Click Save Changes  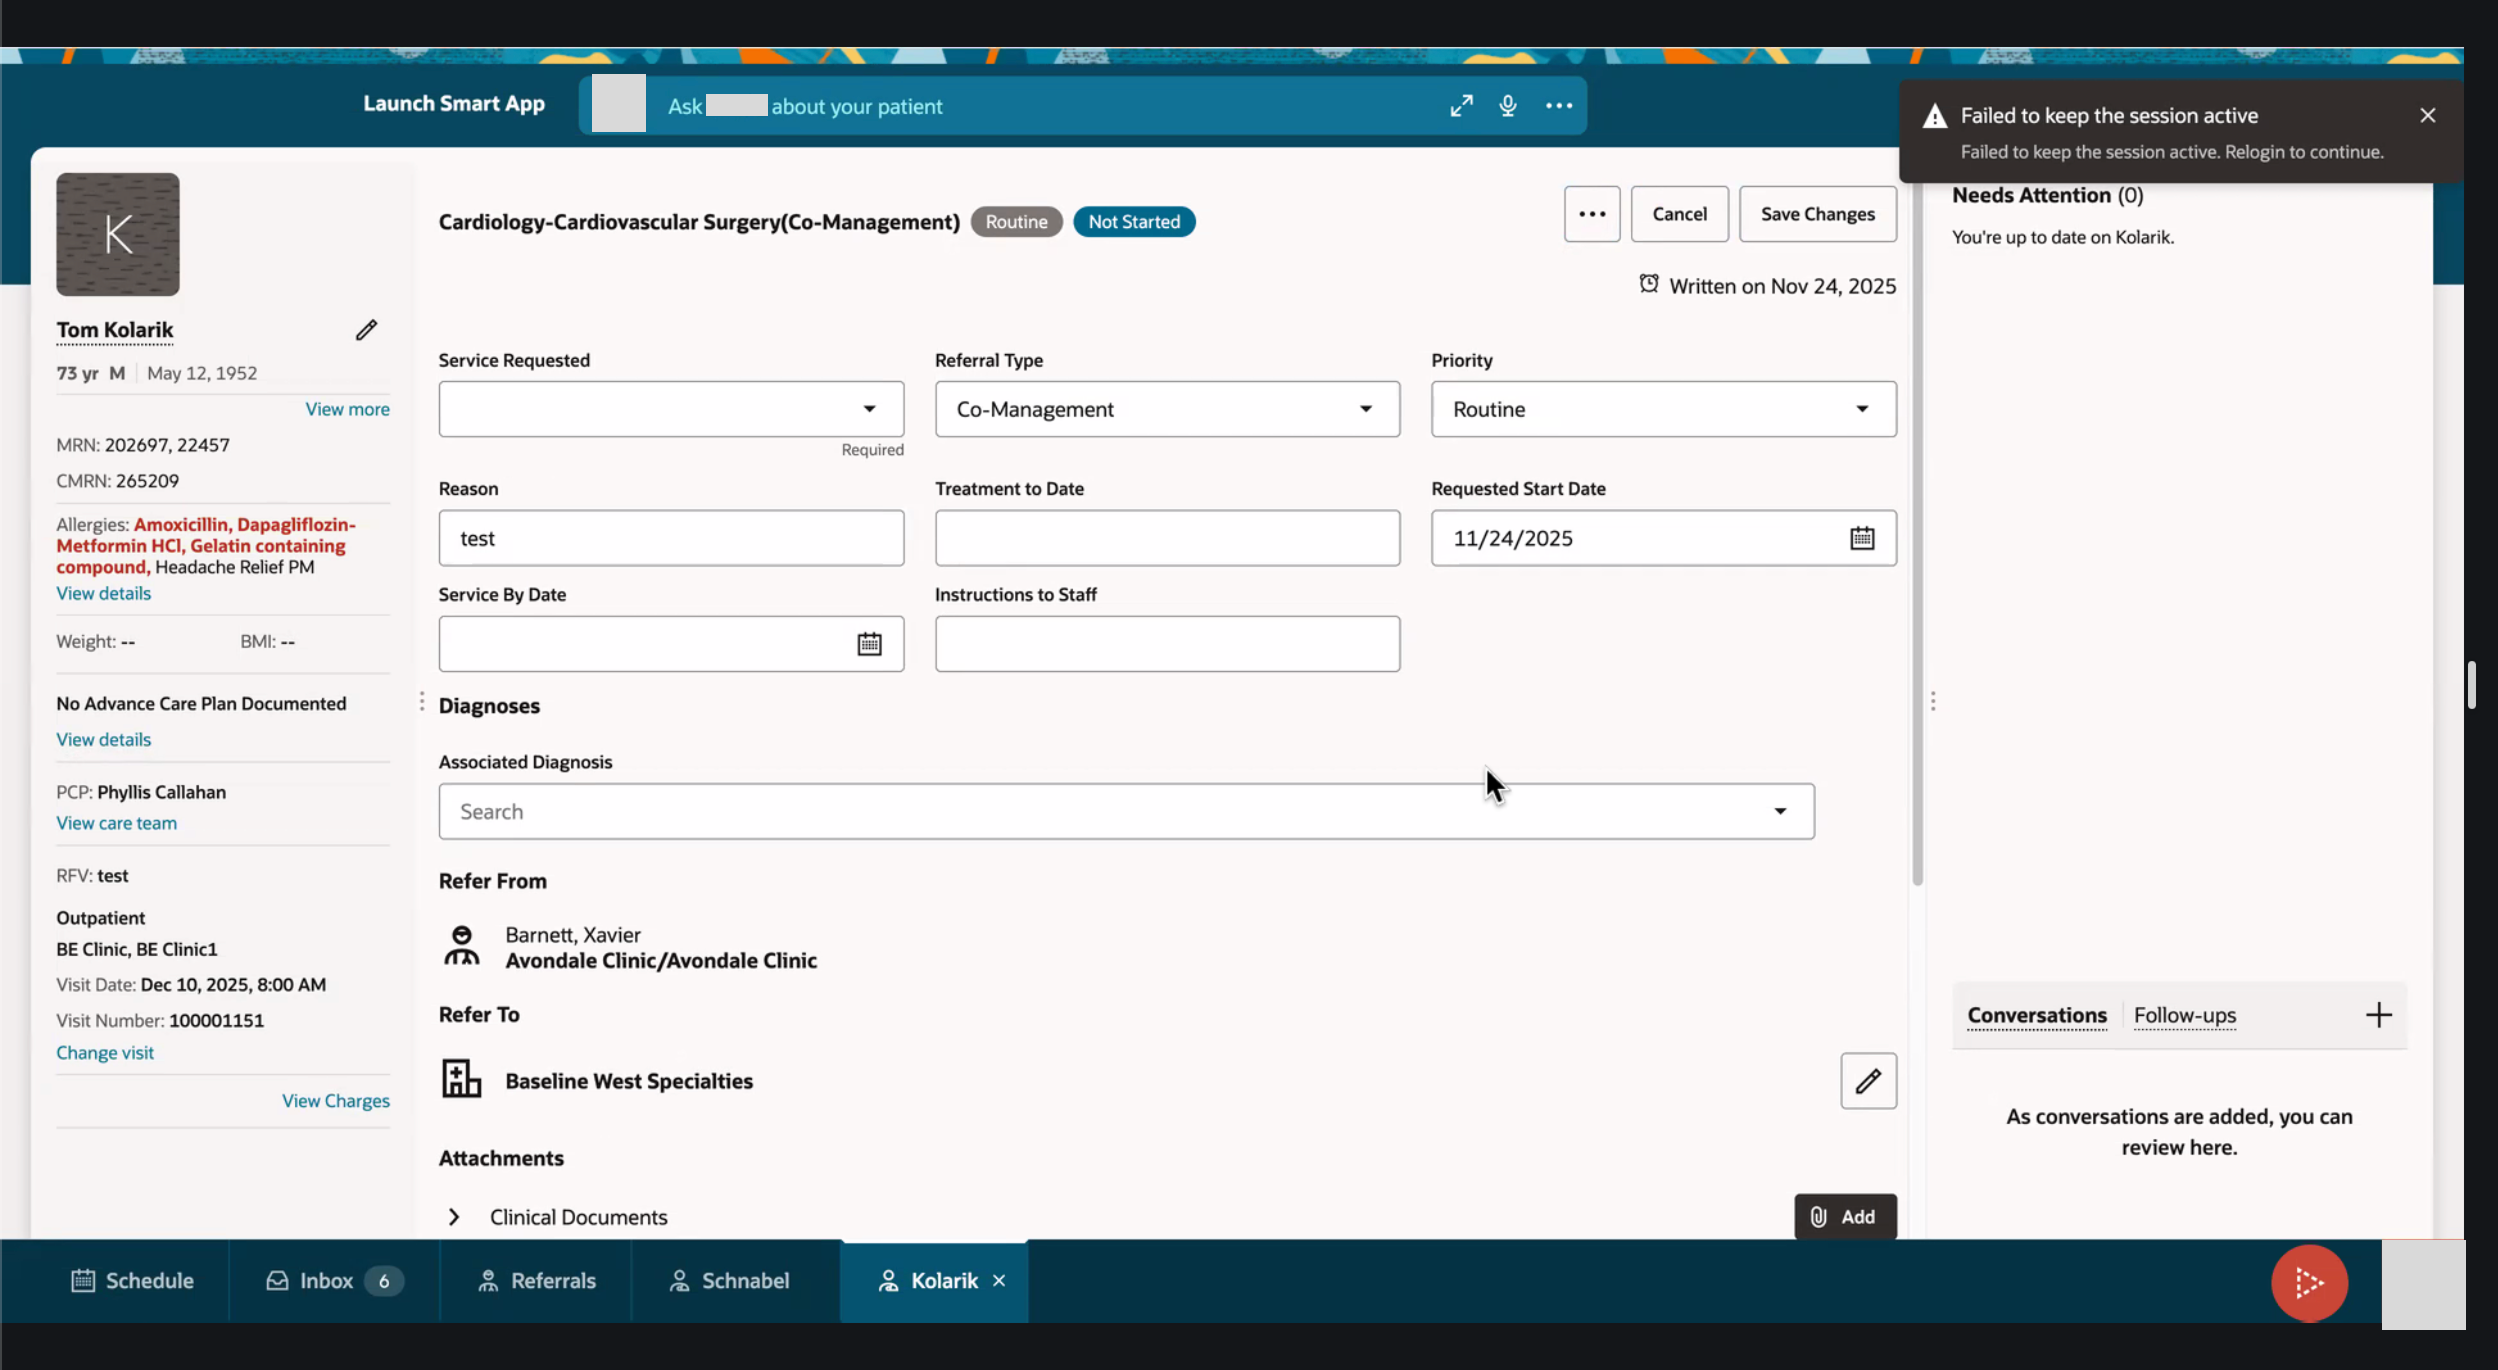(x=1817, y=214)
